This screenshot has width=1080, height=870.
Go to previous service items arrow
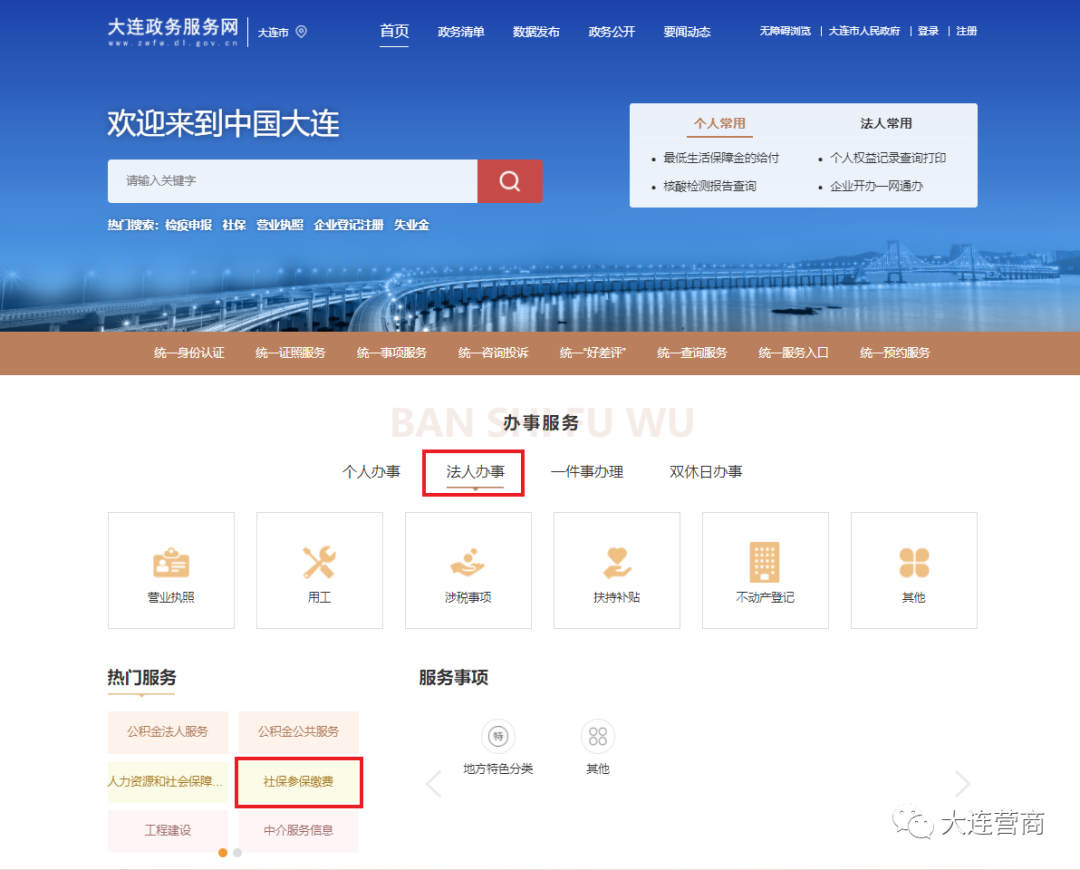(434, 783)
